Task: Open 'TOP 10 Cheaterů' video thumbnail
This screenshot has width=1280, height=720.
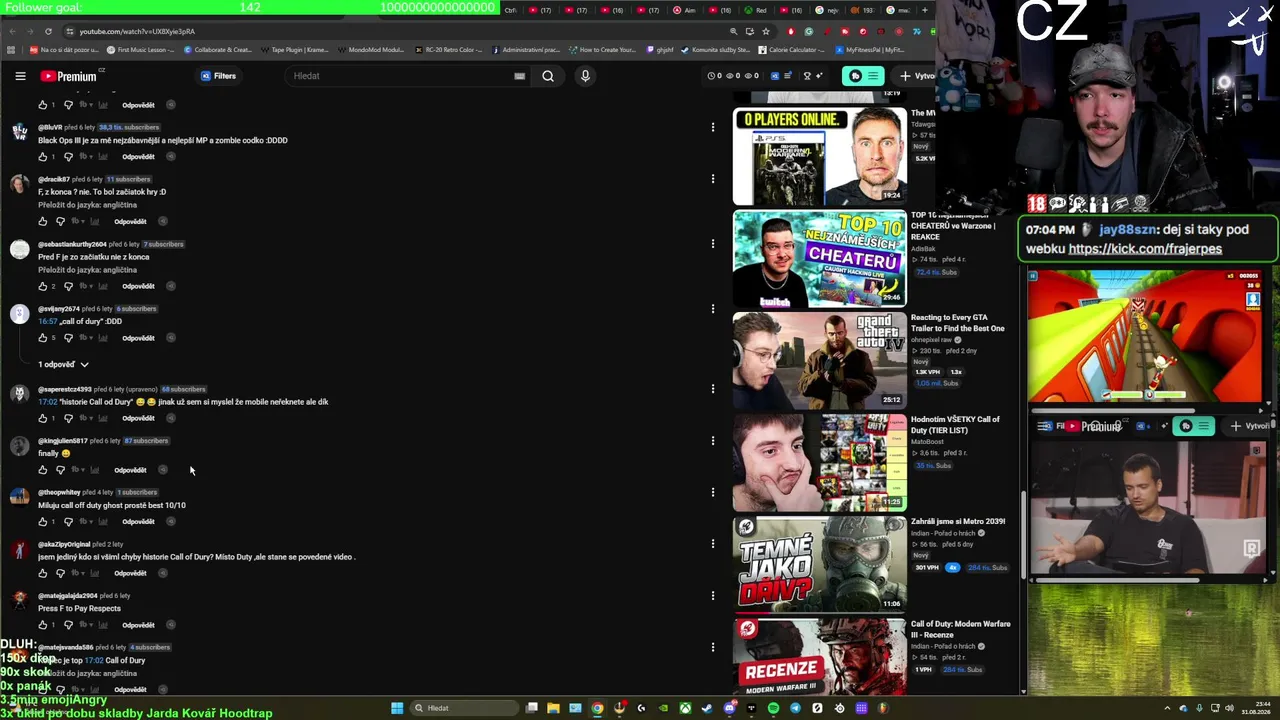Action: [x=819, y=259]
